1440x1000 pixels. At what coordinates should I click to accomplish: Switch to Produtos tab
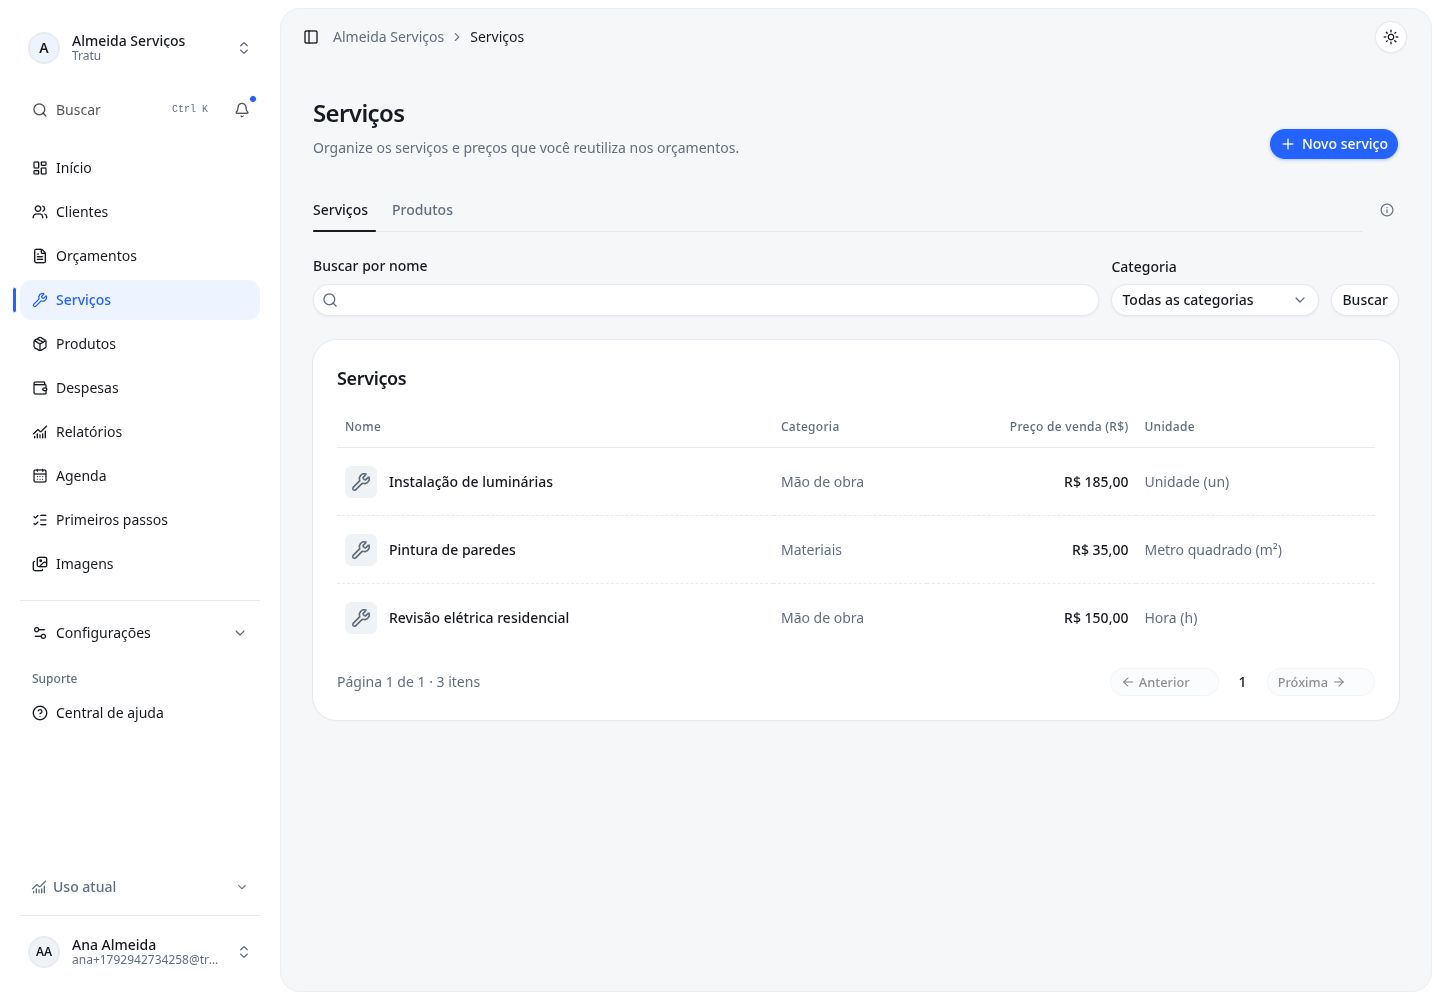(422, 210)
